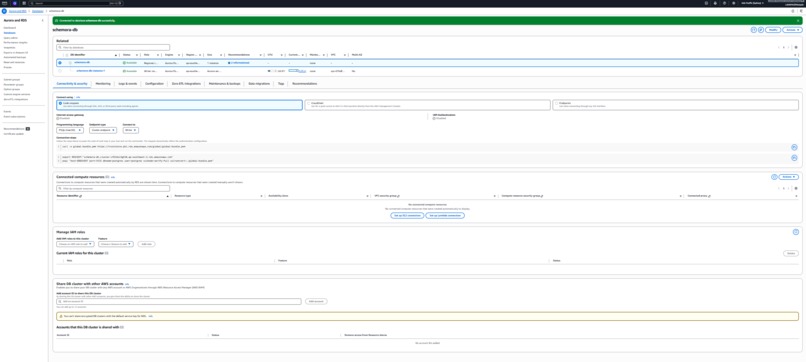Copy the export RDSHOST psql snippet
The height and width of the screenshot is (362, 806).
tap(794, 158)
